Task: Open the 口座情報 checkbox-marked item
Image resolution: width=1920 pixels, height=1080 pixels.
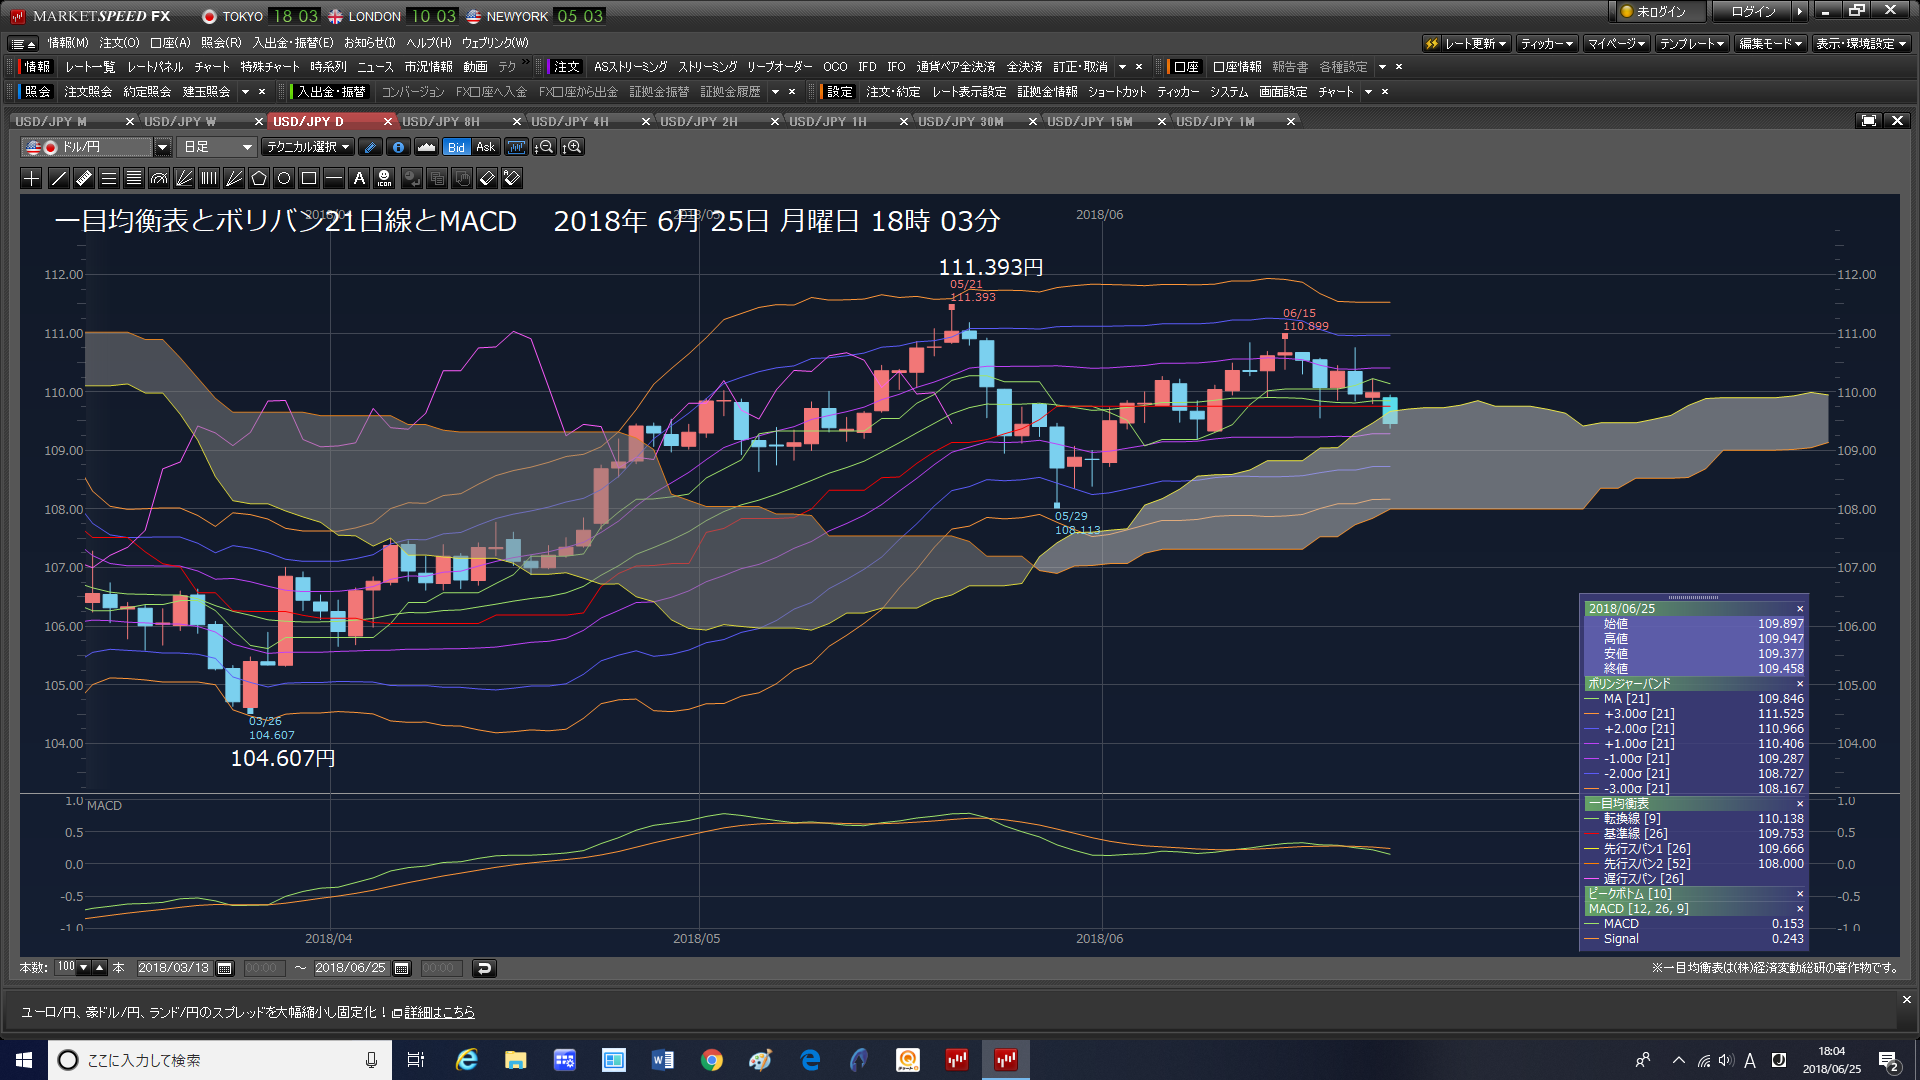Action: pyautogui.click(x=1237, y=67)
